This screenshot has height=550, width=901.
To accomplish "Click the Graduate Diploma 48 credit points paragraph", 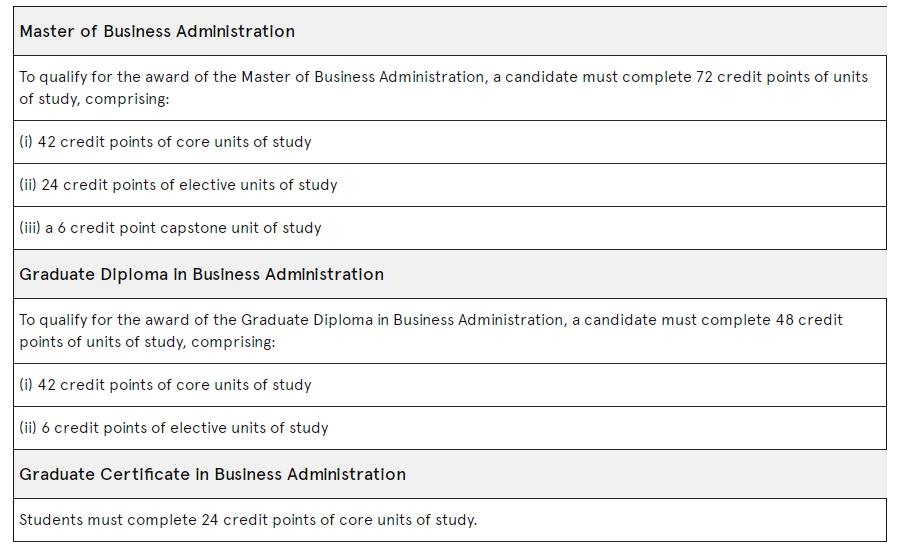I will 450,331.
